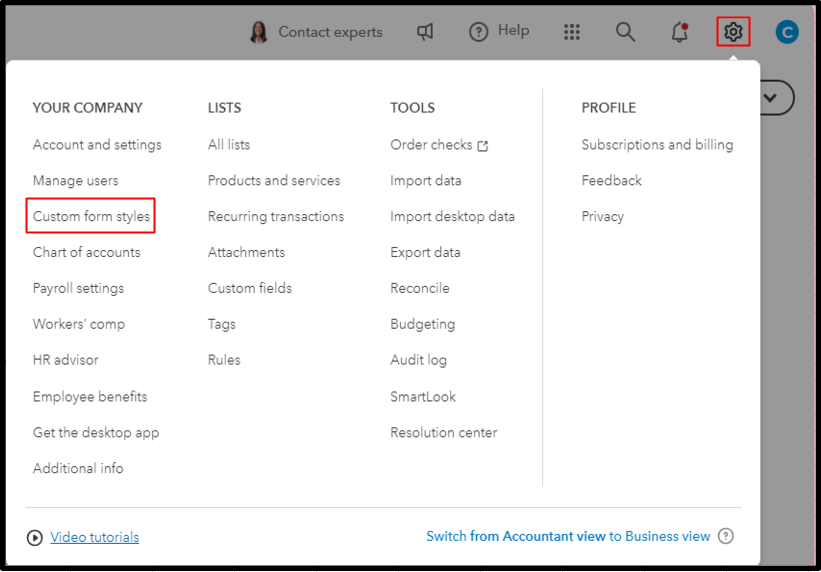Select Feedback under Profile
Screen dimensions: 821x572
click(612, 181)
